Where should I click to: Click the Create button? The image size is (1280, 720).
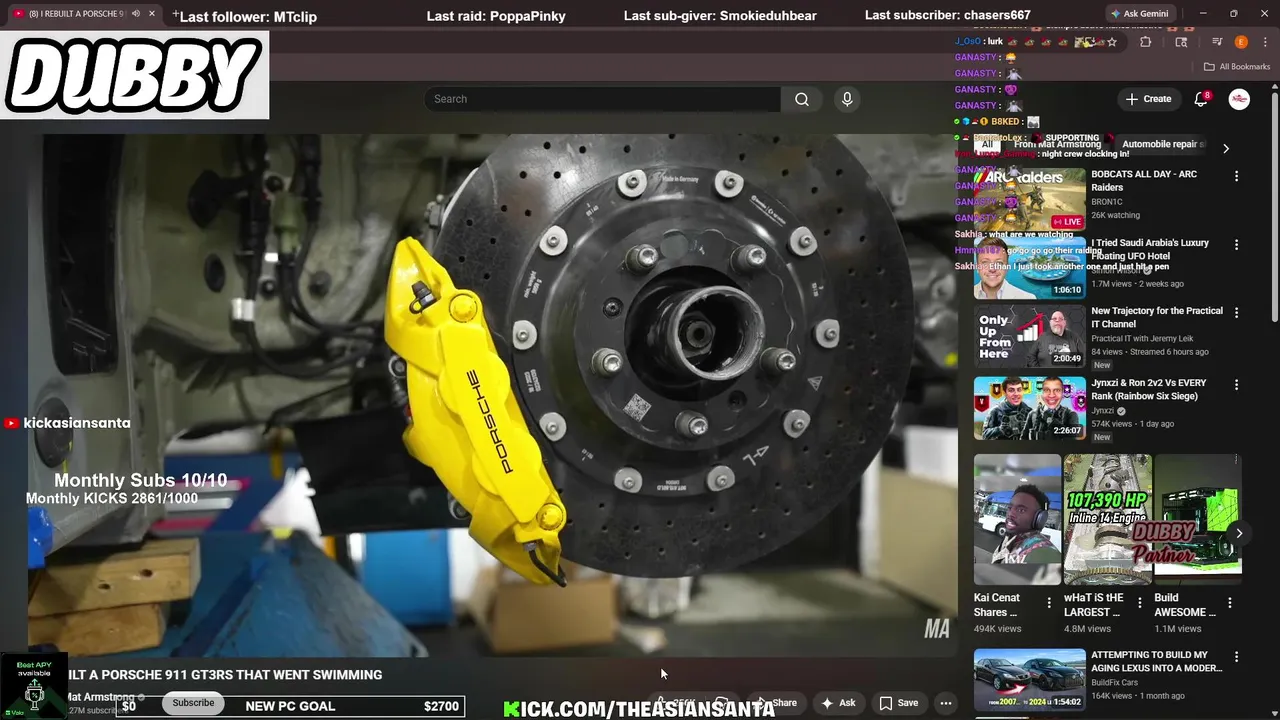(x=1148, y=99)
